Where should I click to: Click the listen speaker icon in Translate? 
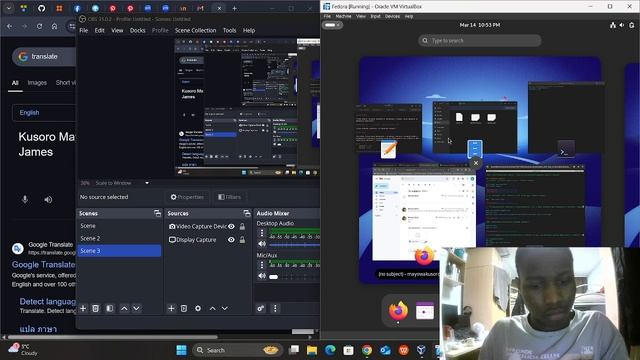click(48, 200)
